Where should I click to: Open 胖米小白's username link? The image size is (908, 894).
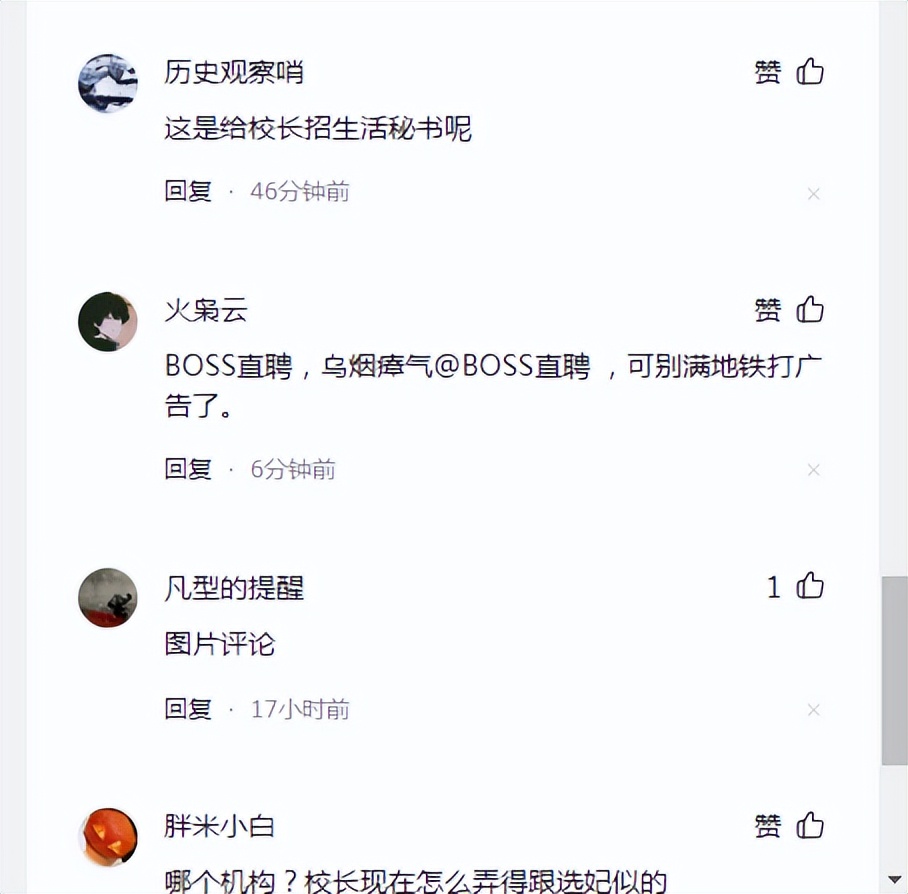coord(218,826)
